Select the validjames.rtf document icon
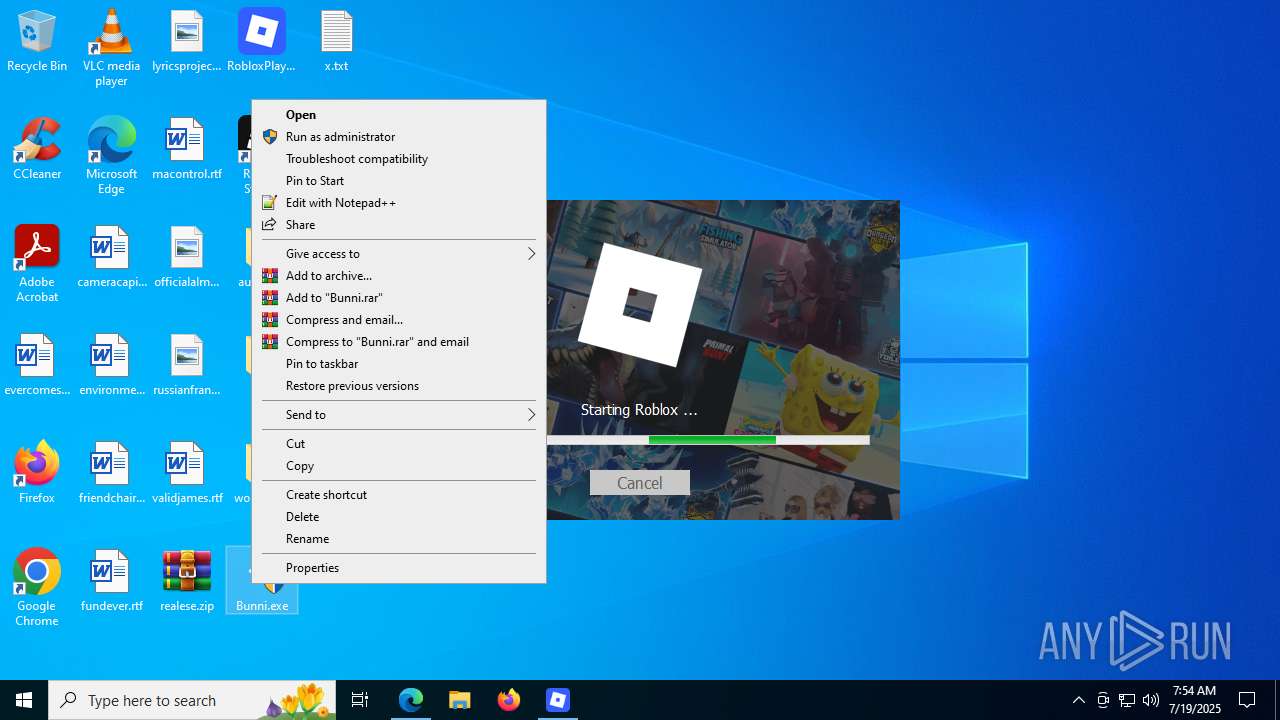 [187, 473]
